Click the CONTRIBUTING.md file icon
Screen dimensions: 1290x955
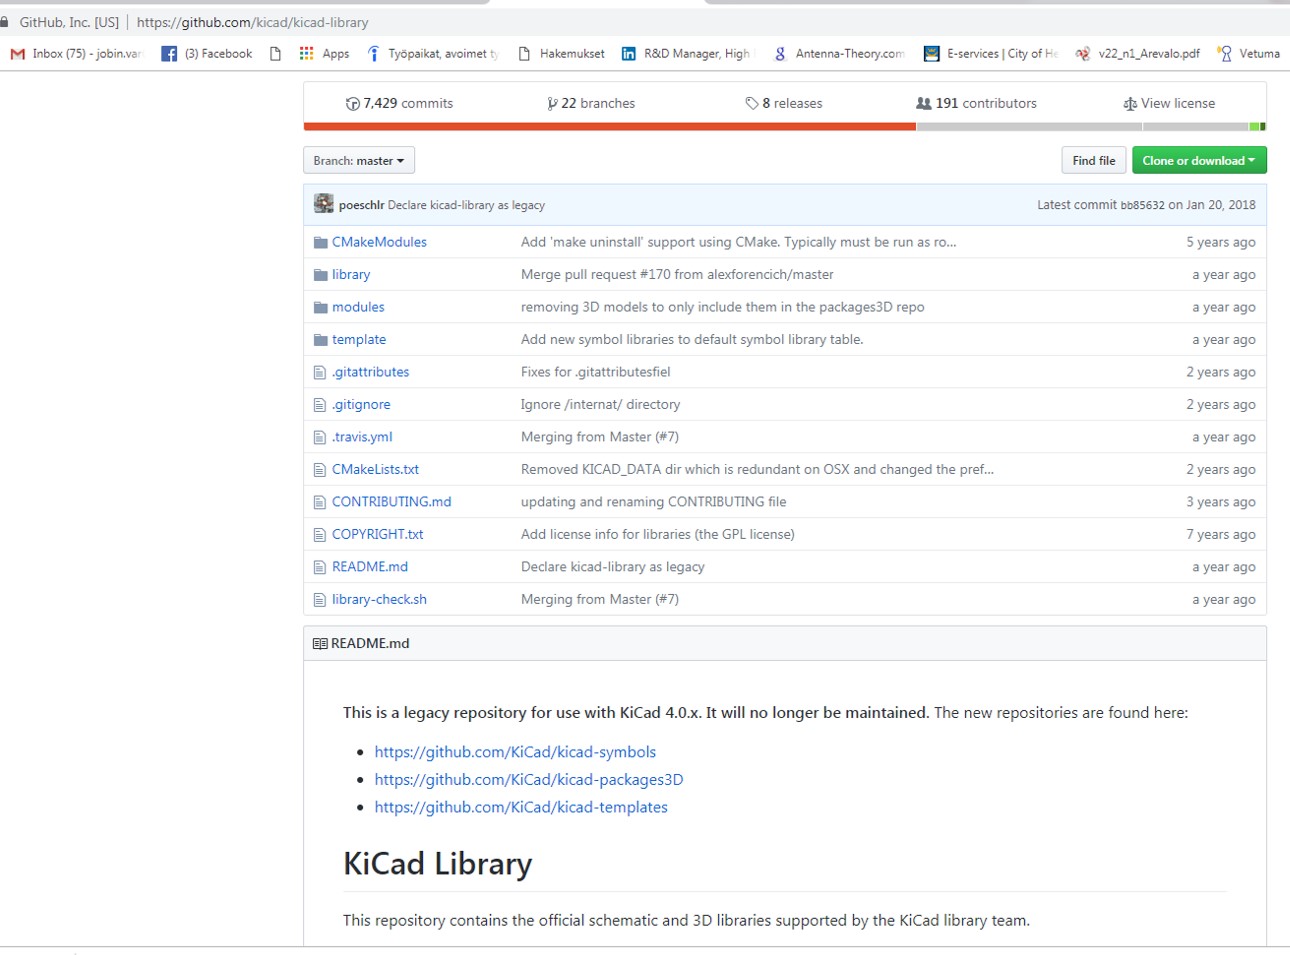point(320,502)
